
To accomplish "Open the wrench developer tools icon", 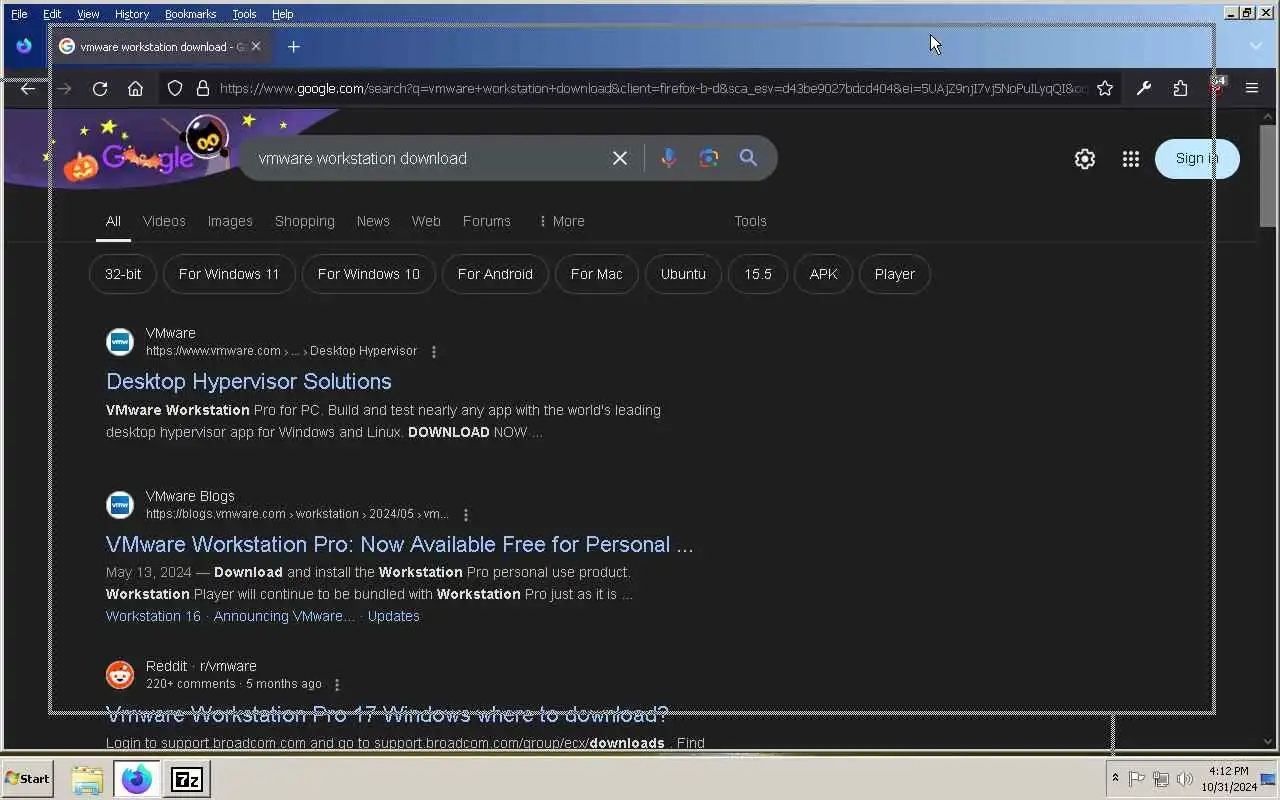I will pos(1144,88).
